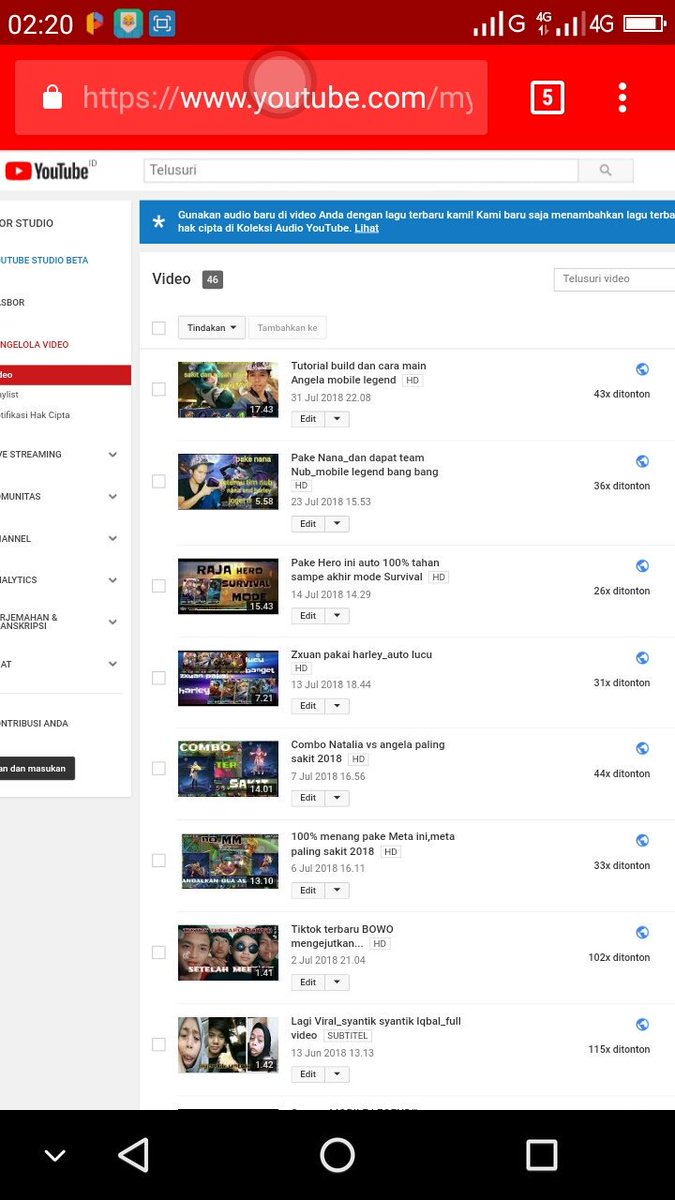The height and width of the screenshot is (1200, 675).
Task: Click the Telusuri video filter field
Action: (x=614, y=279)
